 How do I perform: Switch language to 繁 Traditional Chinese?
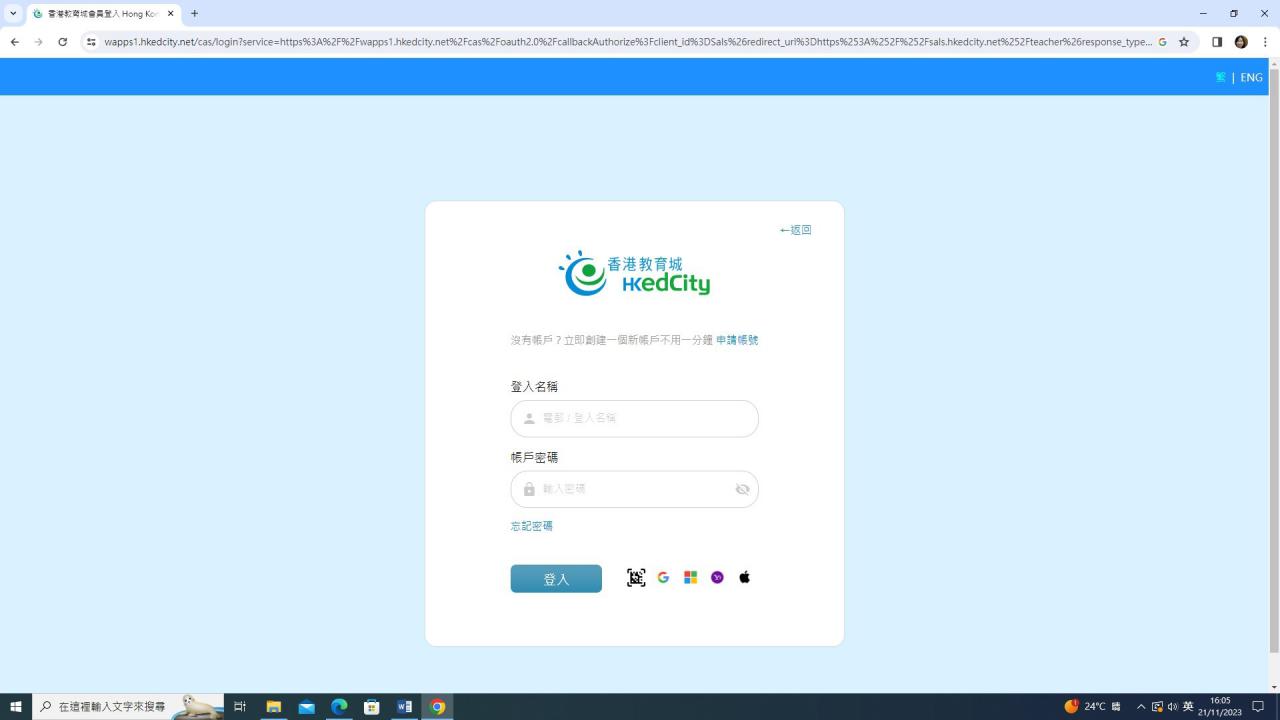coord(1221,77)
